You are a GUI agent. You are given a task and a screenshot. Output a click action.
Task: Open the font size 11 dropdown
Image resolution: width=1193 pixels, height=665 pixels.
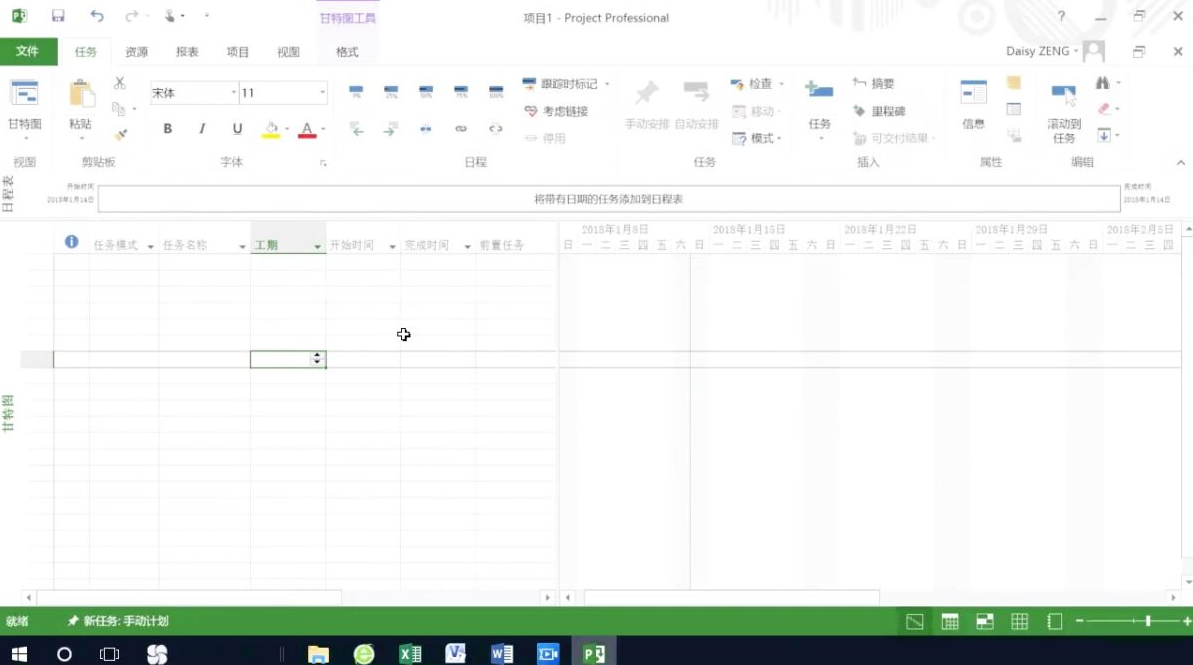tap(323, 93)
